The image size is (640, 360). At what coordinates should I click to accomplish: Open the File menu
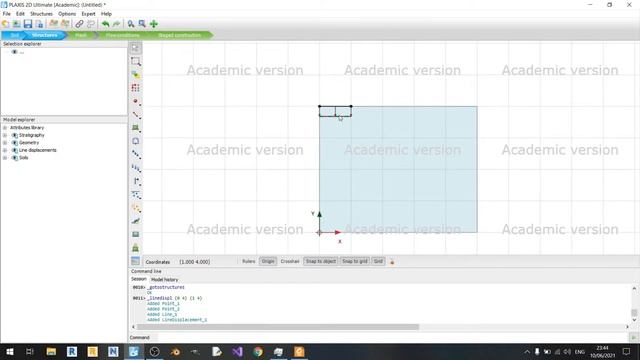coord(7,14)
